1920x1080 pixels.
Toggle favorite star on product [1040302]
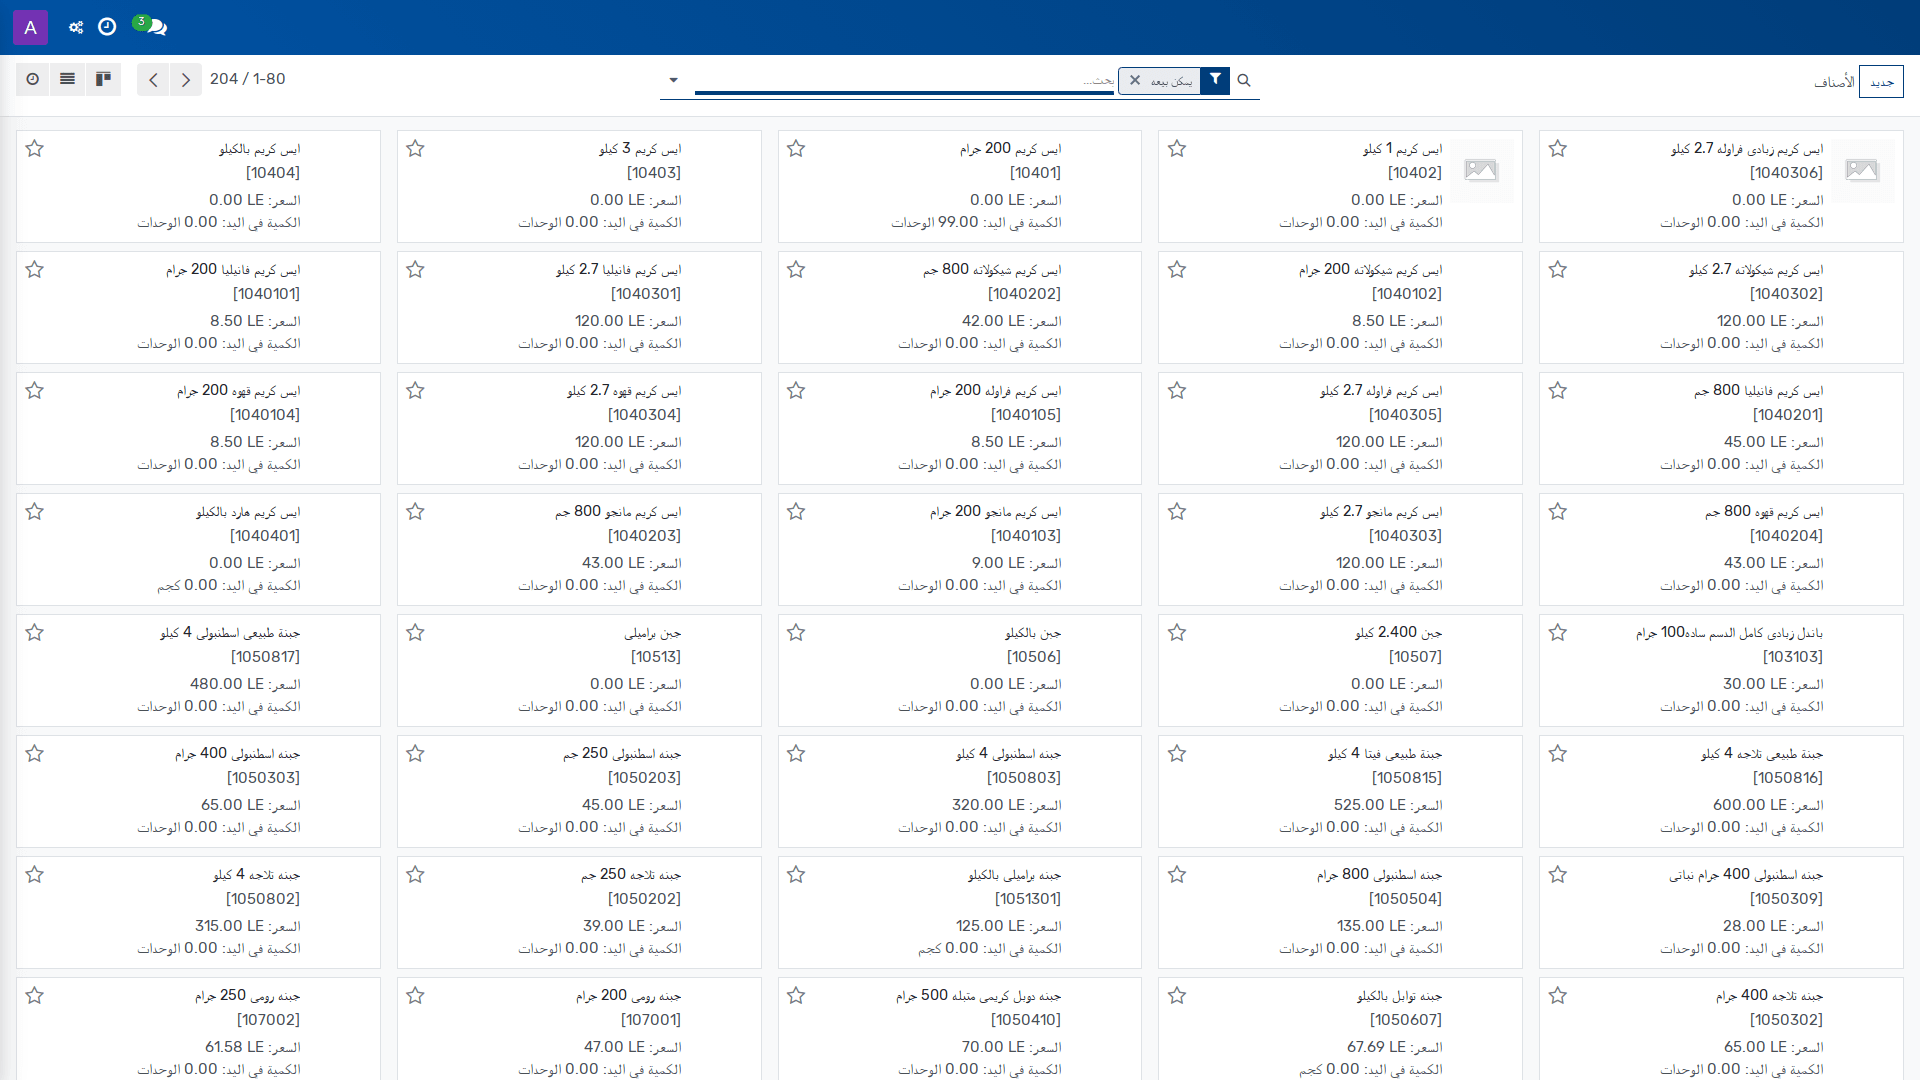(x=1558, y=270)
